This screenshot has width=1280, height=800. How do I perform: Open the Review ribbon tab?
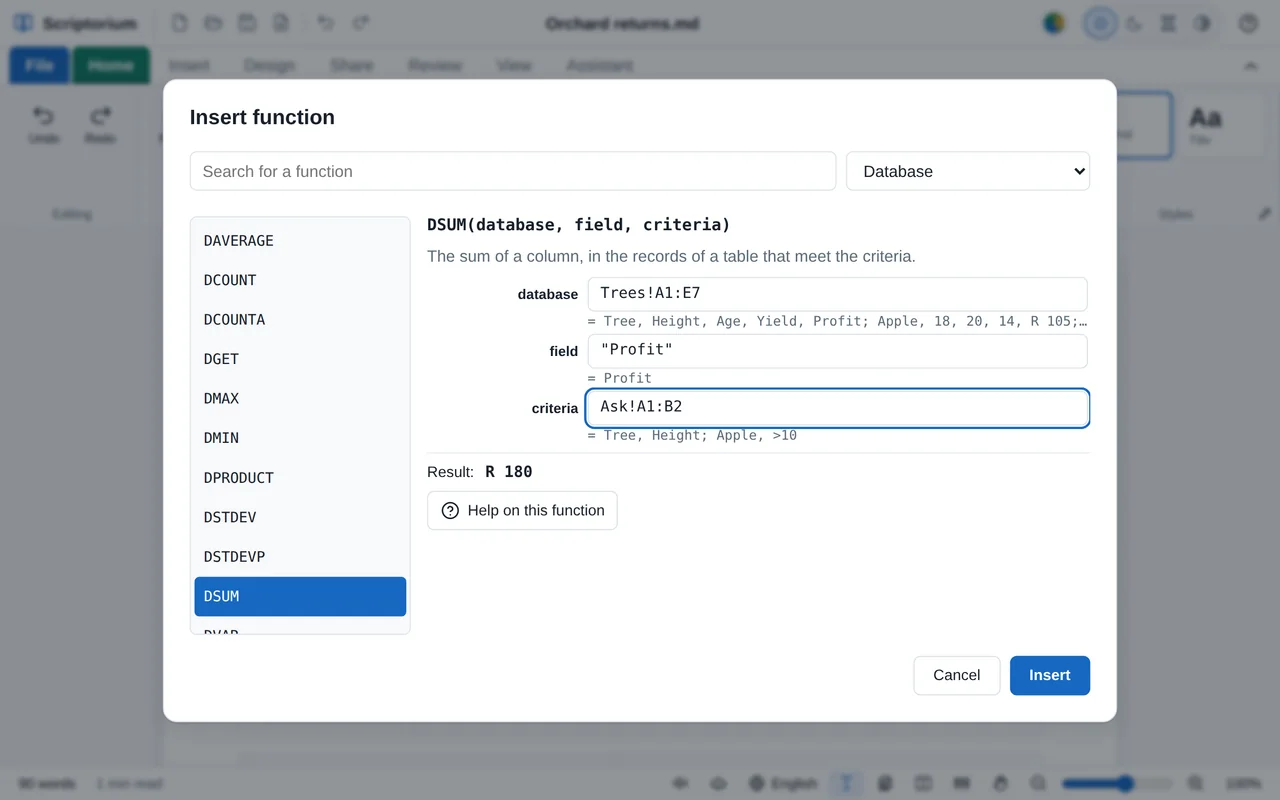tap(435, 65)
